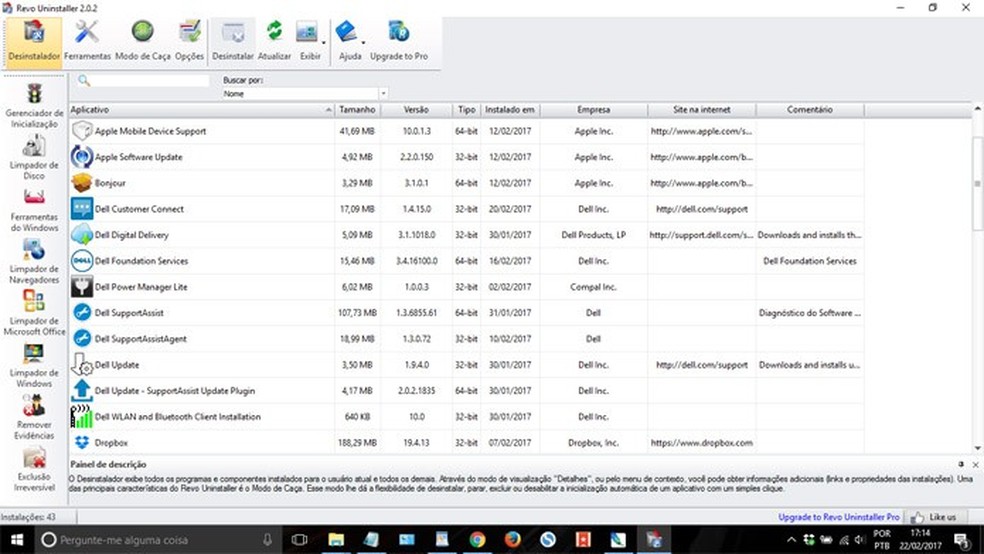Select Dell Digital Delivery entry
The height and width of the screenshot is (554, 984).
[466, 235]
